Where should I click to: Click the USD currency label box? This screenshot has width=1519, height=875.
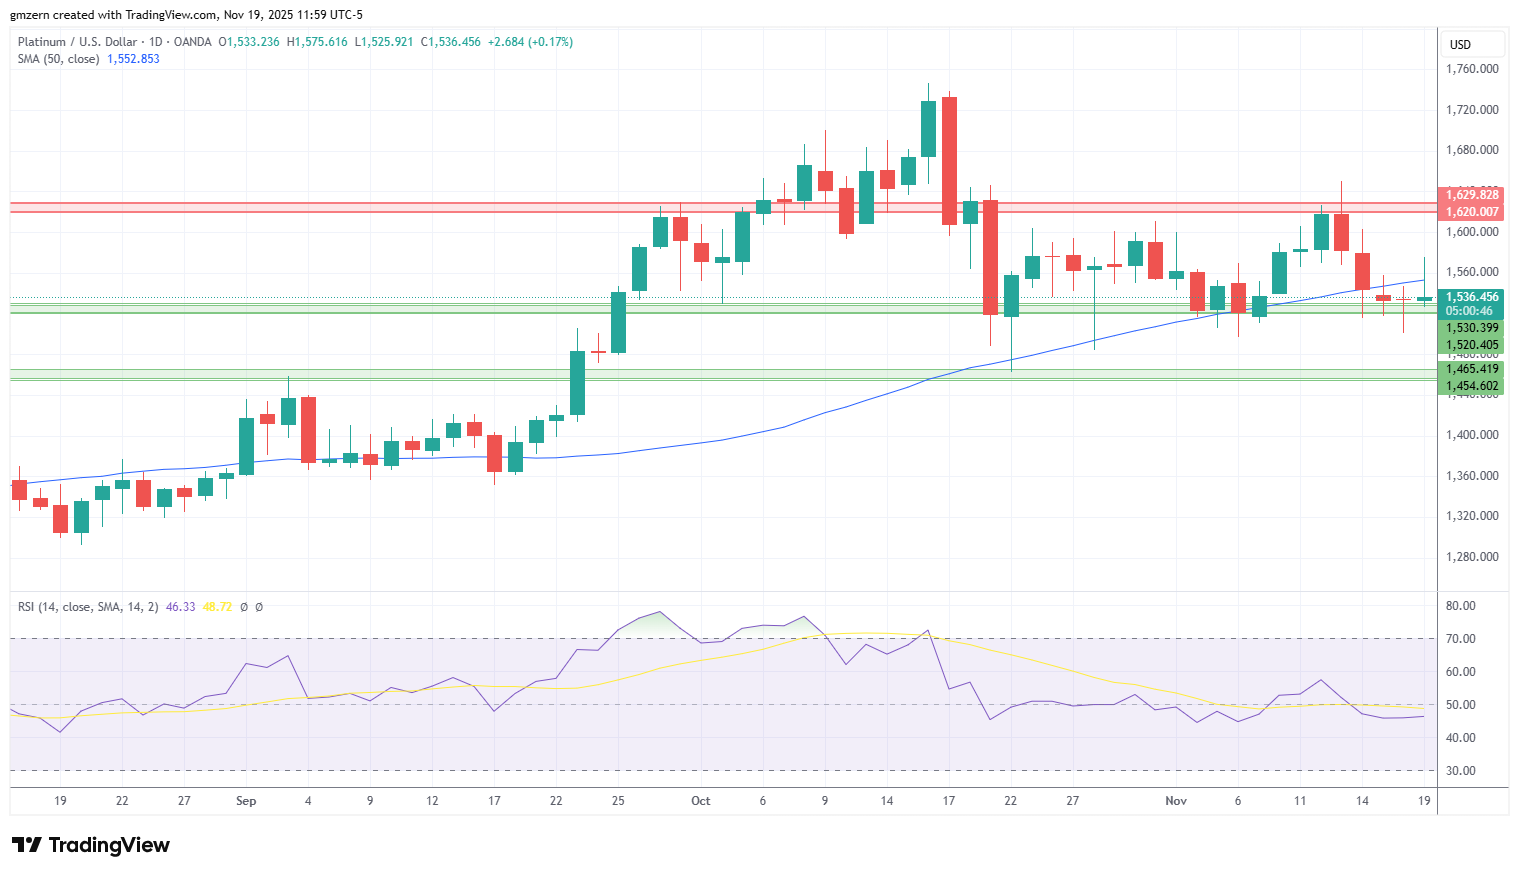[1472, 44]
